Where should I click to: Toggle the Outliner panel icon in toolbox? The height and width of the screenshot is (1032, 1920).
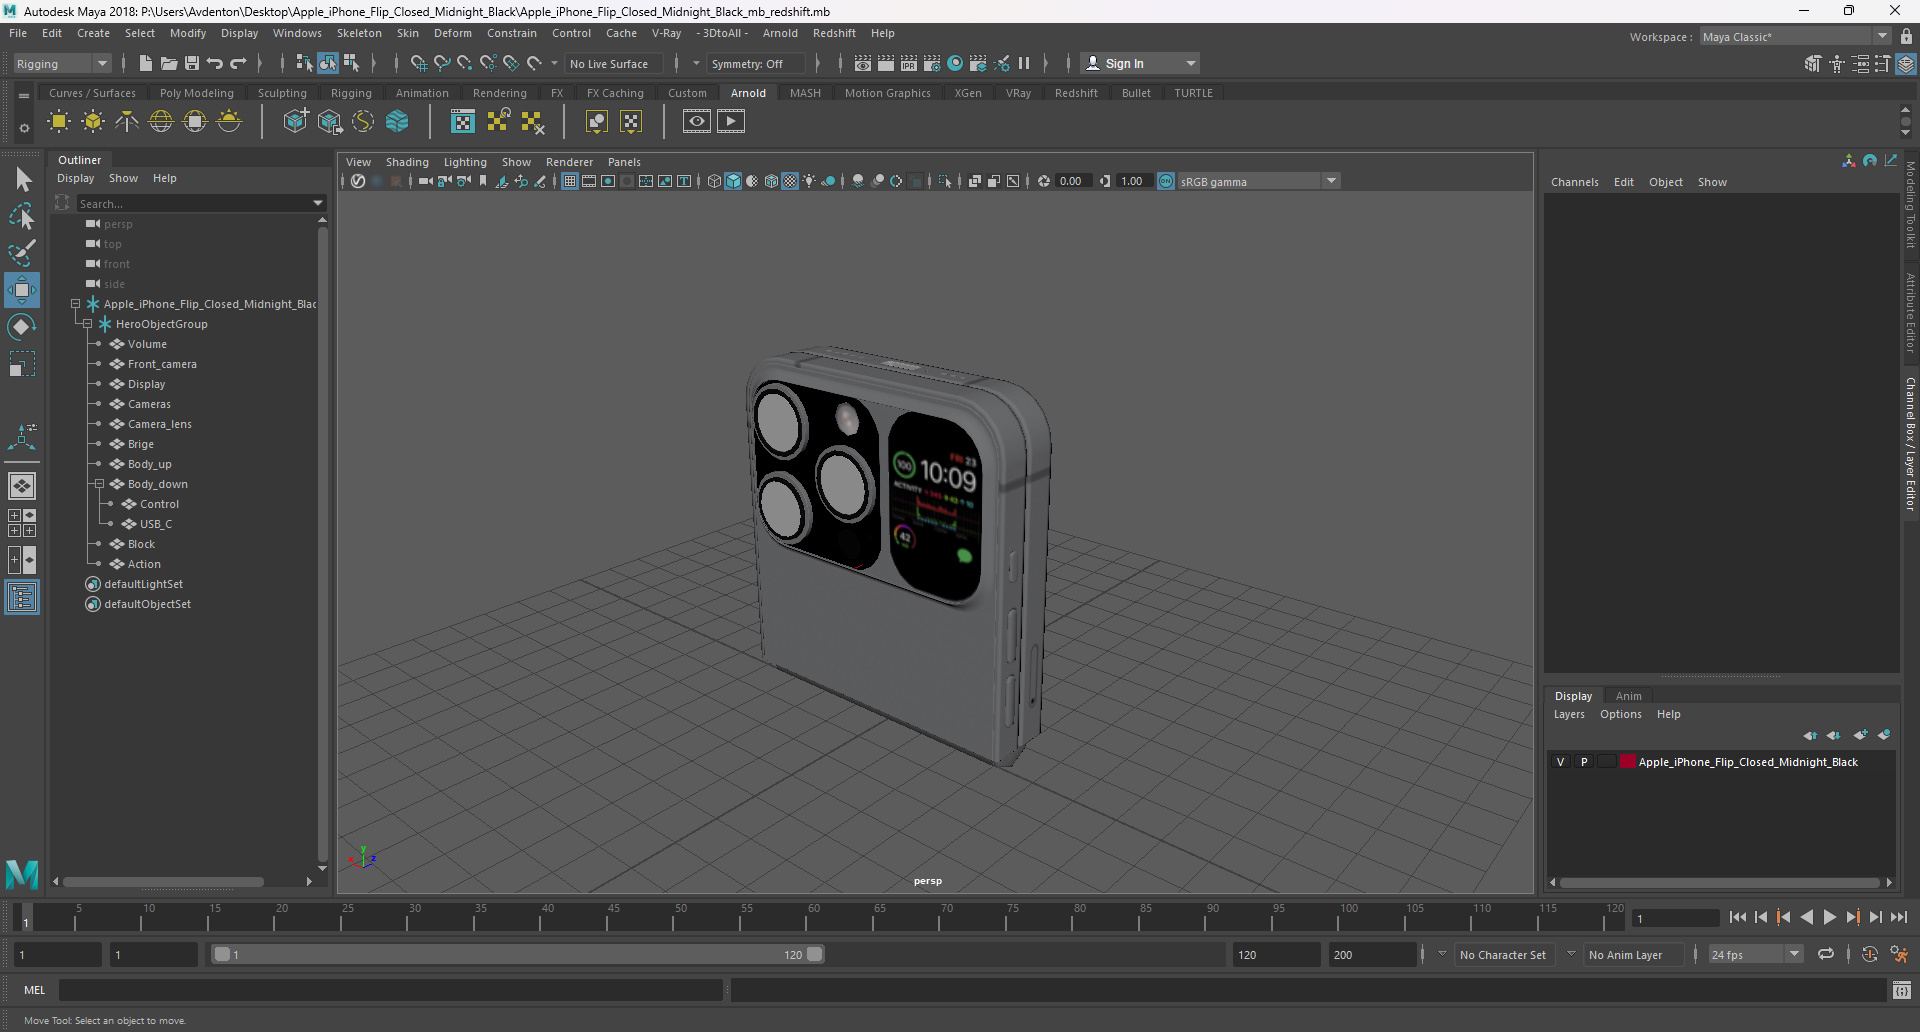(22, 598)
